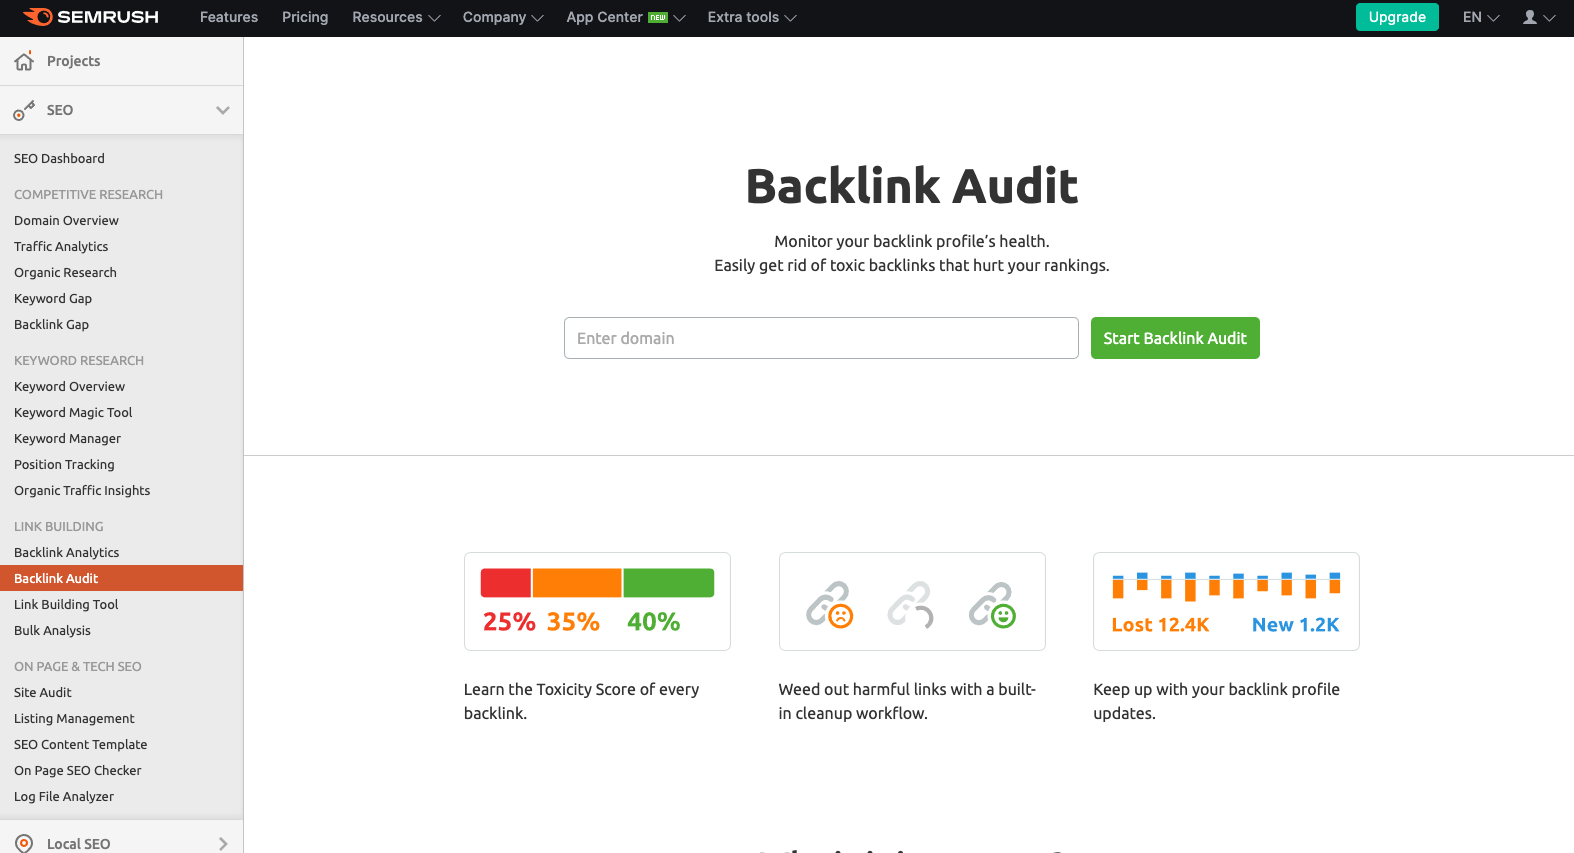Expand the Resources dropdown menu
This screenshot has height=853, width=1574.
(396, 17)
